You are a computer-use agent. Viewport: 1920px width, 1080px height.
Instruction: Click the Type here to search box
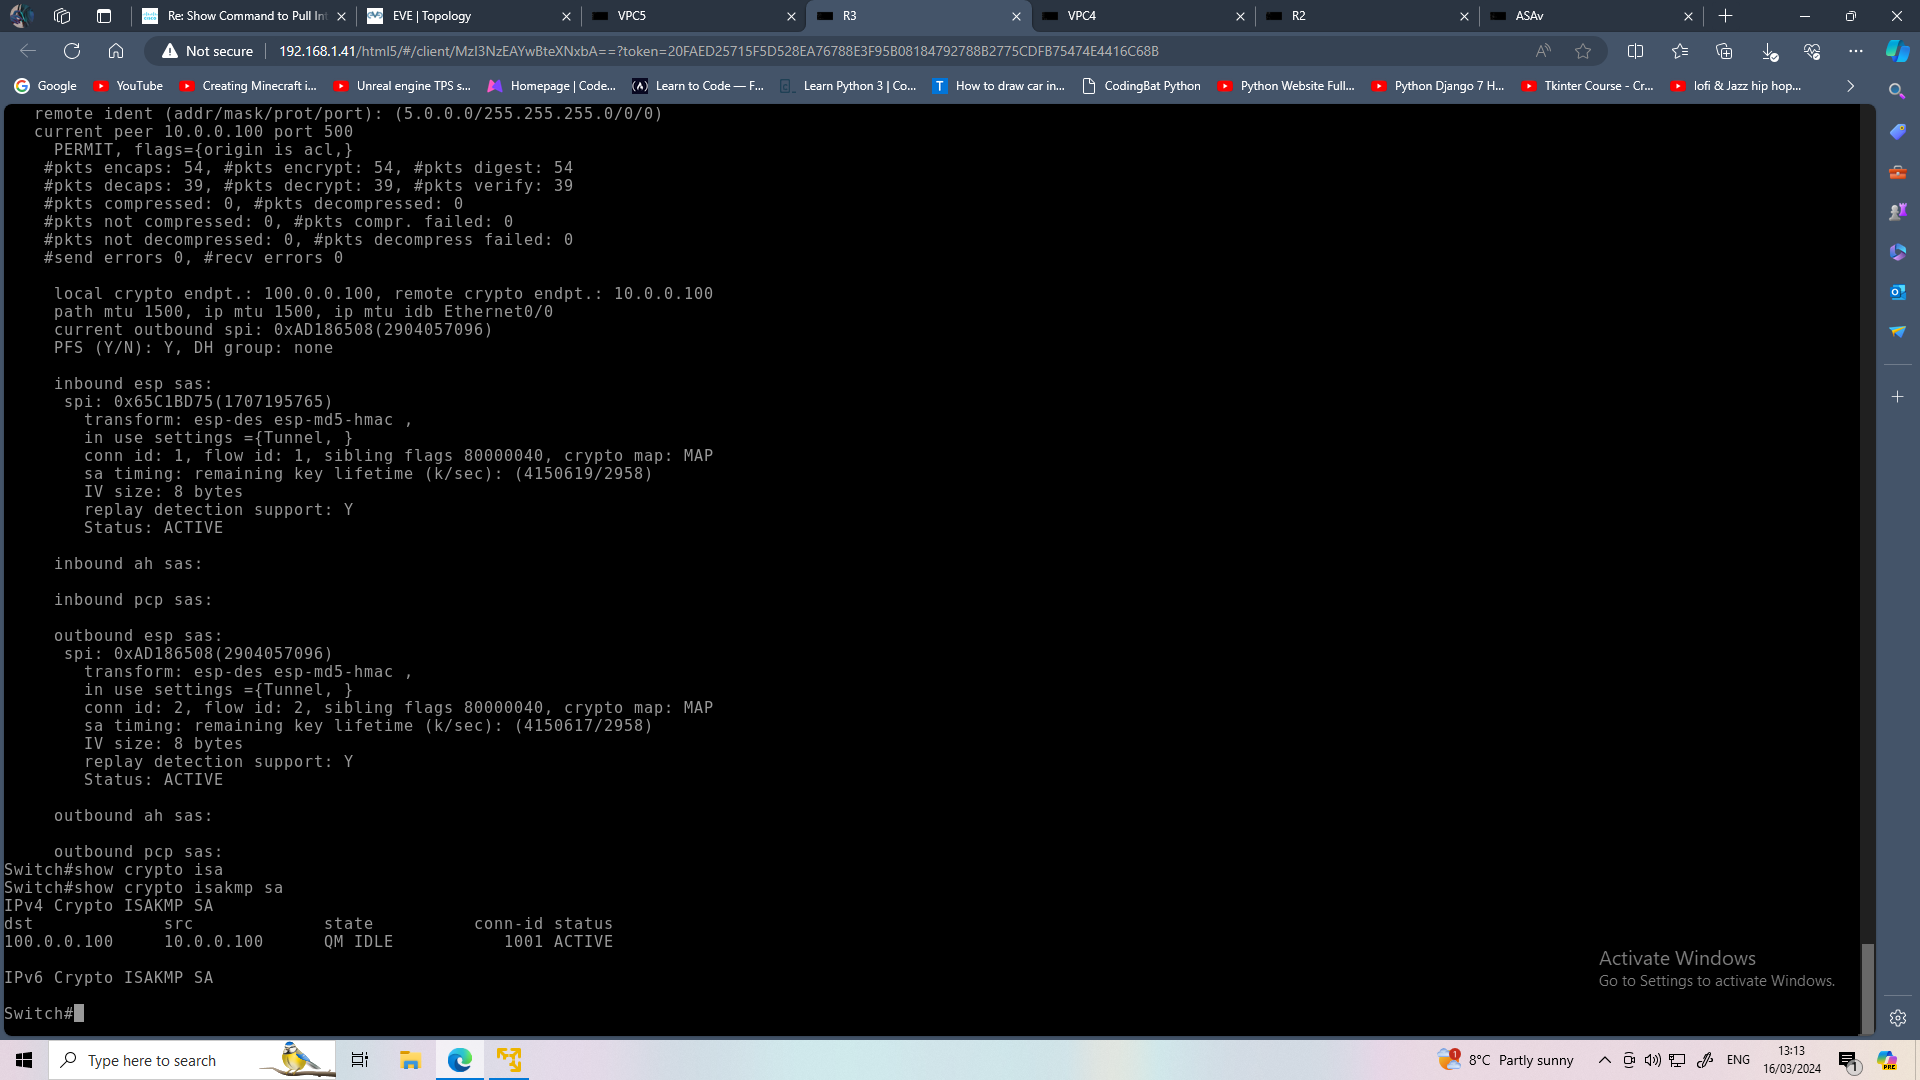pos(193,1060)
